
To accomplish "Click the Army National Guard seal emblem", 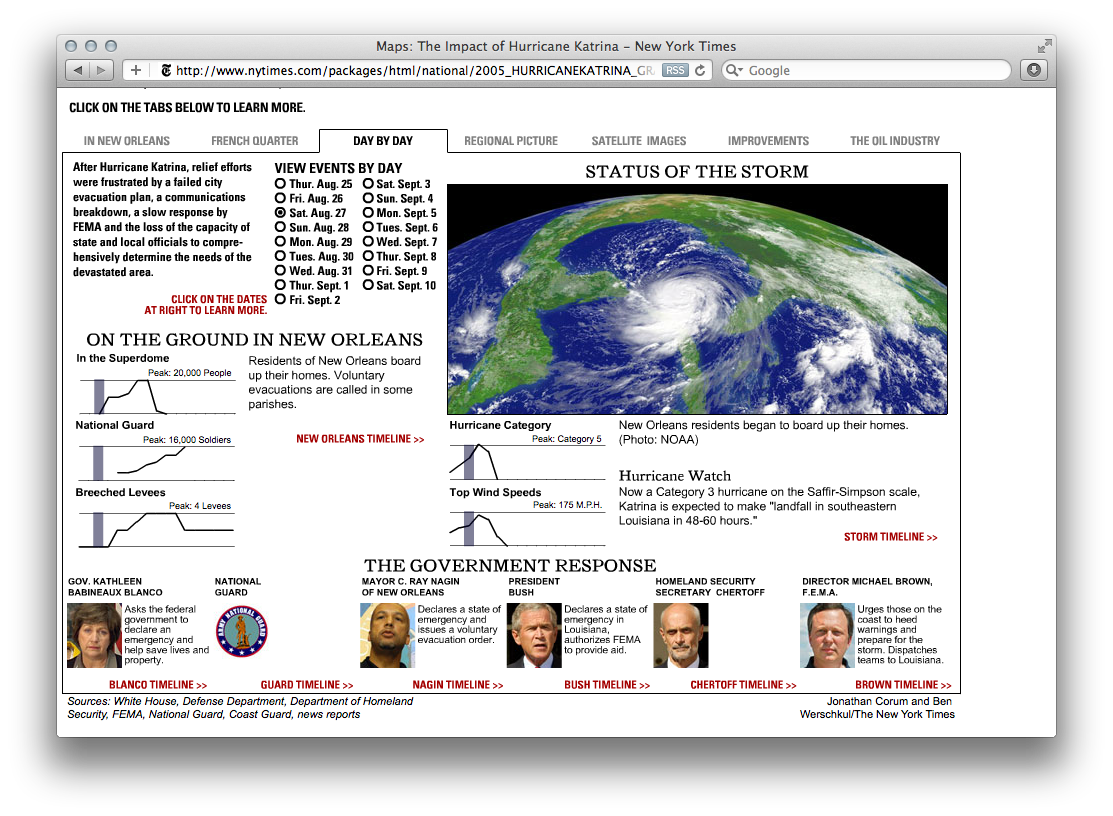I will tap(241, 633).
